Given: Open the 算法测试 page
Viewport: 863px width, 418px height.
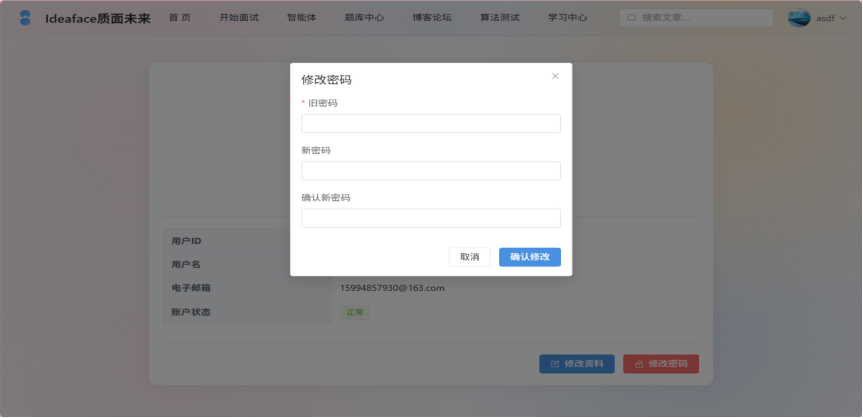Looking at the screenshot, I should (x=500, y=18).
